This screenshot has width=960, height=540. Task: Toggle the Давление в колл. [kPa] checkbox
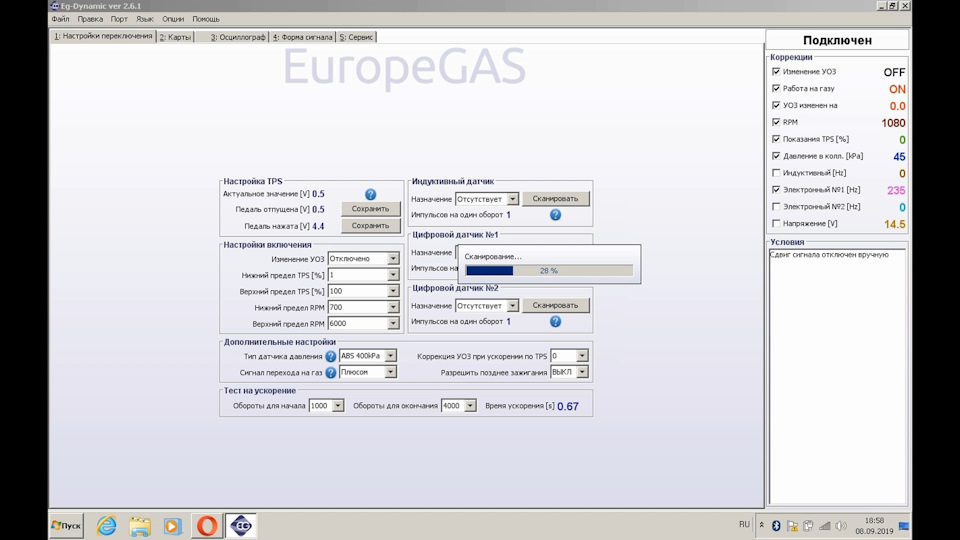coord(776,156)
